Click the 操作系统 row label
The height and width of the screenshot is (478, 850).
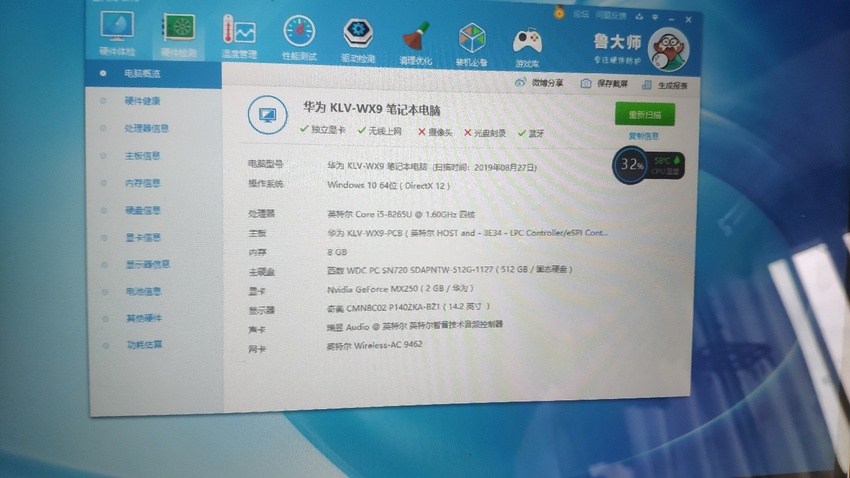[x=266, y=184]
